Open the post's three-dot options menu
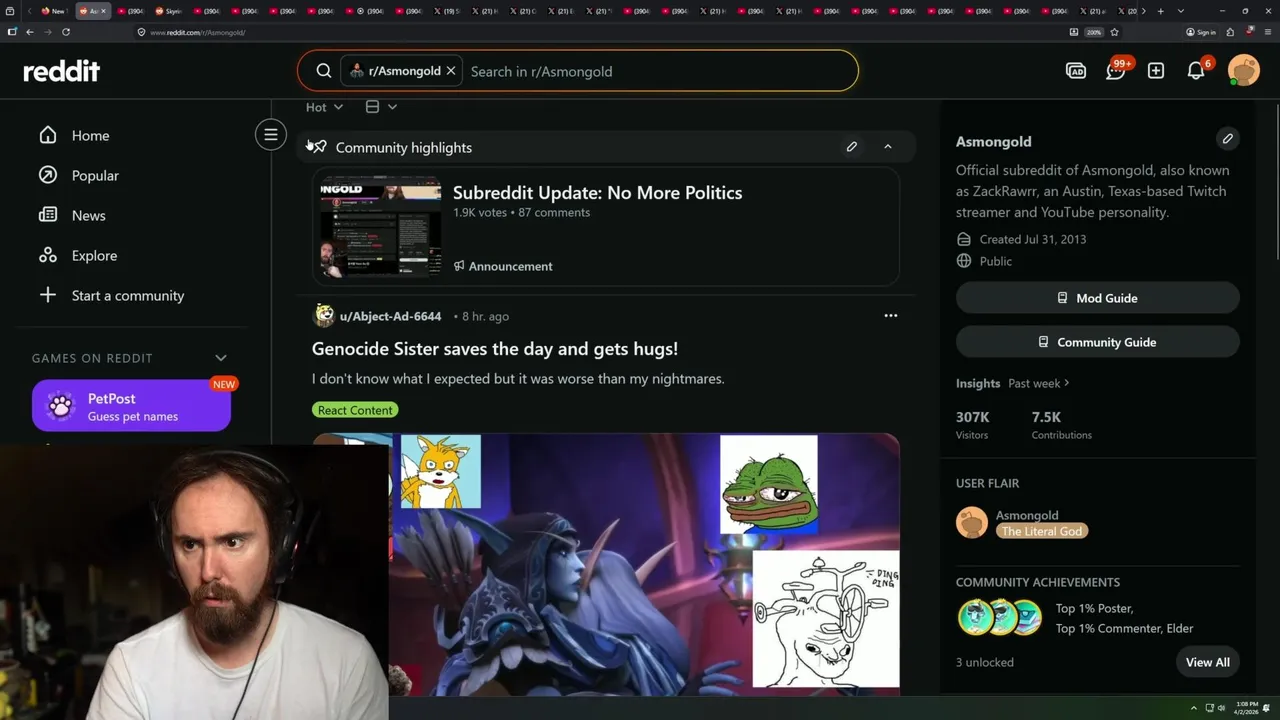The height and width of the screenshot is (720, 1280). tap(891, 316)
